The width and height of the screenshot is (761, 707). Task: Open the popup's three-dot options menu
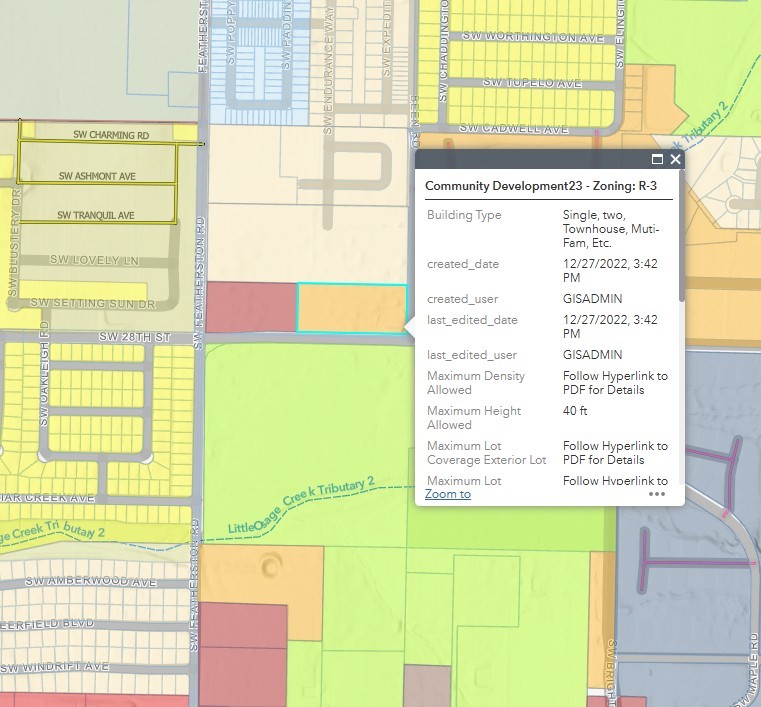point(657,493)
